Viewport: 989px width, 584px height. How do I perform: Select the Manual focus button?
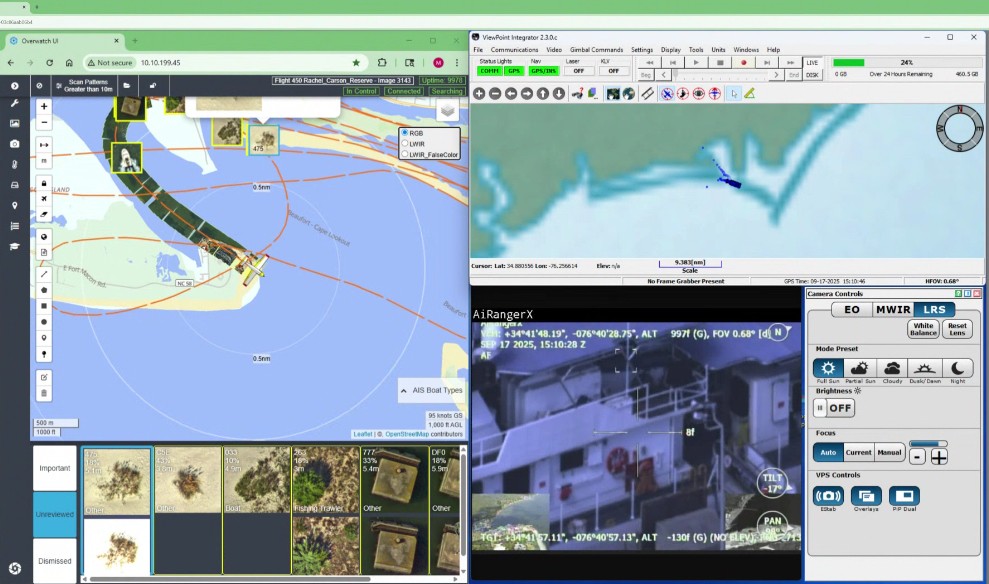(x=889, y=452)
